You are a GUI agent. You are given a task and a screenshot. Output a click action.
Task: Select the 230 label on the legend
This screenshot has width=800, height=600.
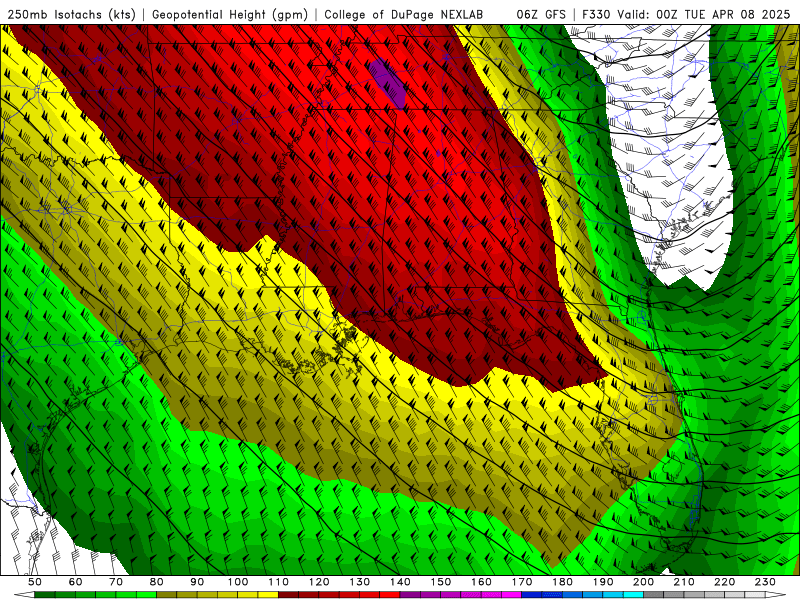[765, 582]
